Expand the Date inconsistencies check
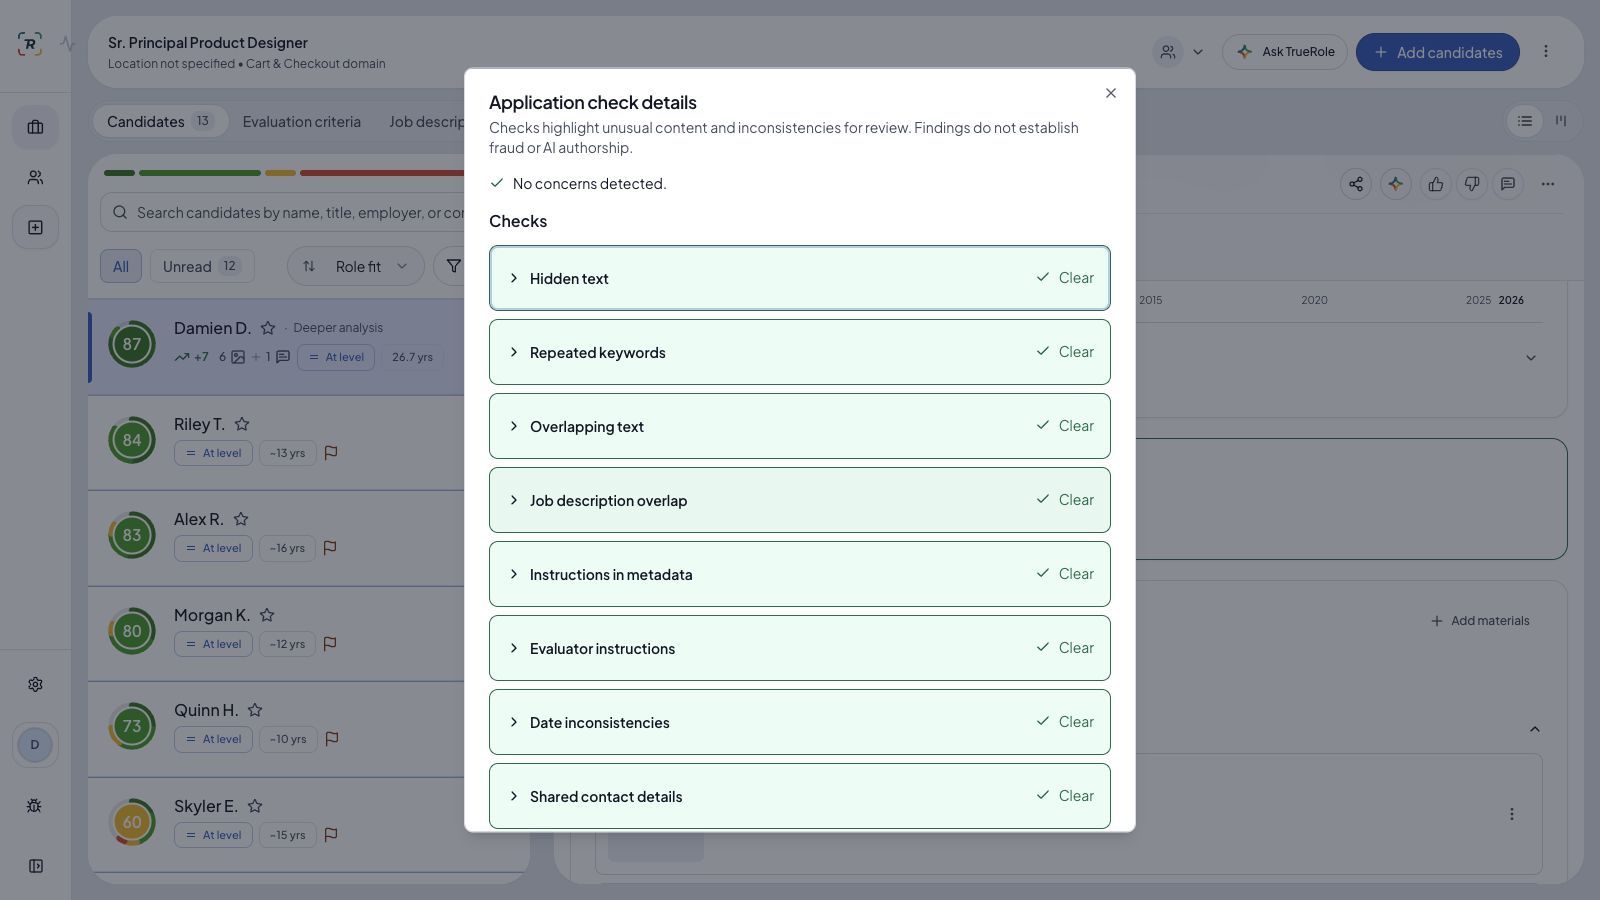Screen dimensions: 1600x900 pyautogui.click(x=799, y=722)
